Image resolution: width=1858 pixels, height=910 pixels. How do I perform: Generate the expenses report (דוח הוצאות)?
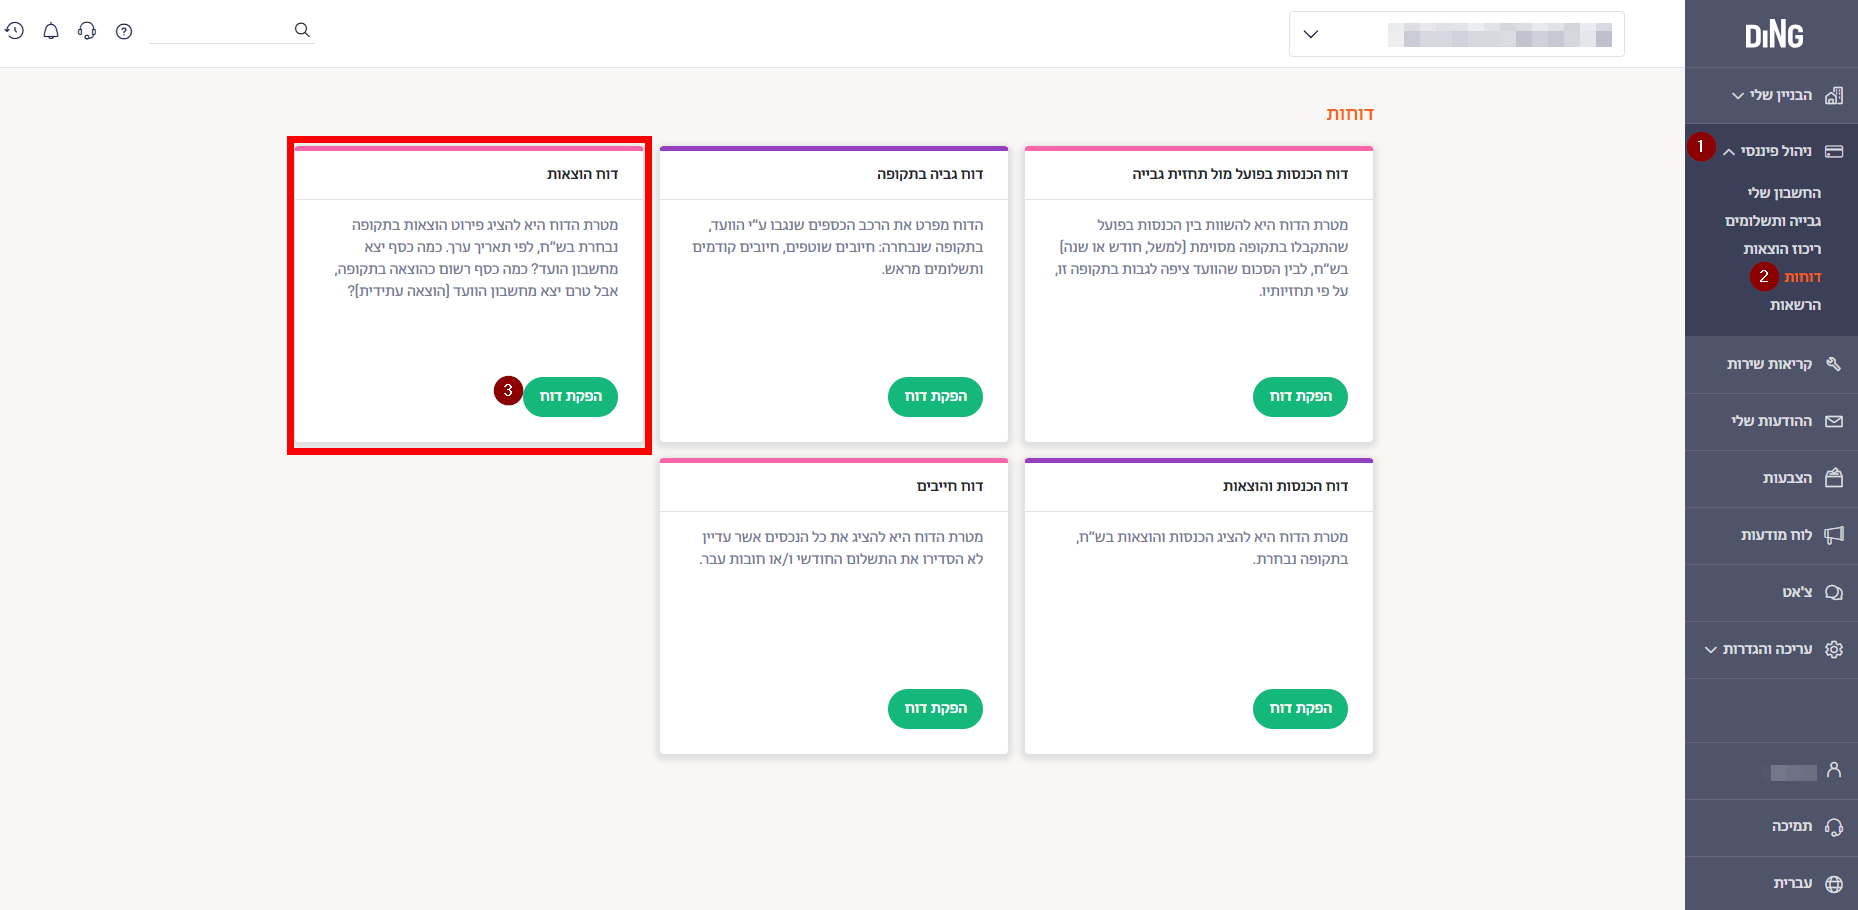click(570, 397)
